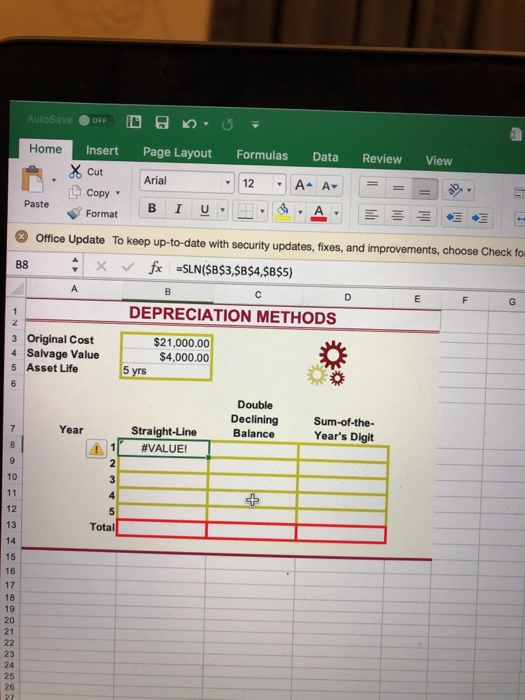Cancel the formula entry with X
Image resolution: width=525 pixels, height=700 pixels.
click(x=101, y=267)
